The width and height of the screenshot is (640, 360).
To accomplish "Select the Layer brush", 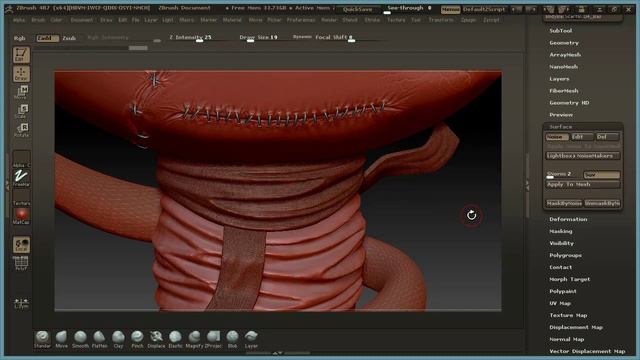I will (x=251, y=339).
